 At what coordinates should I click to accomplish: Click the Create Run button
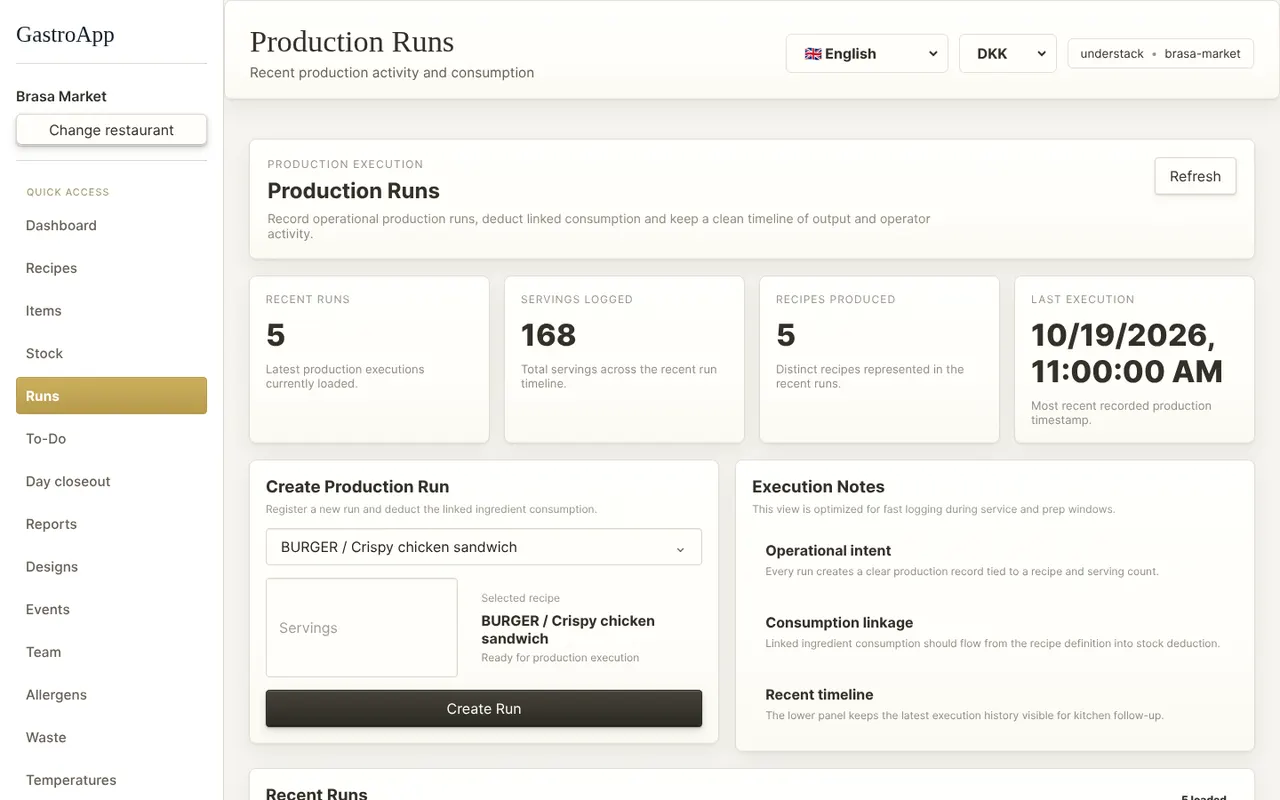click(x=484, y=708)
